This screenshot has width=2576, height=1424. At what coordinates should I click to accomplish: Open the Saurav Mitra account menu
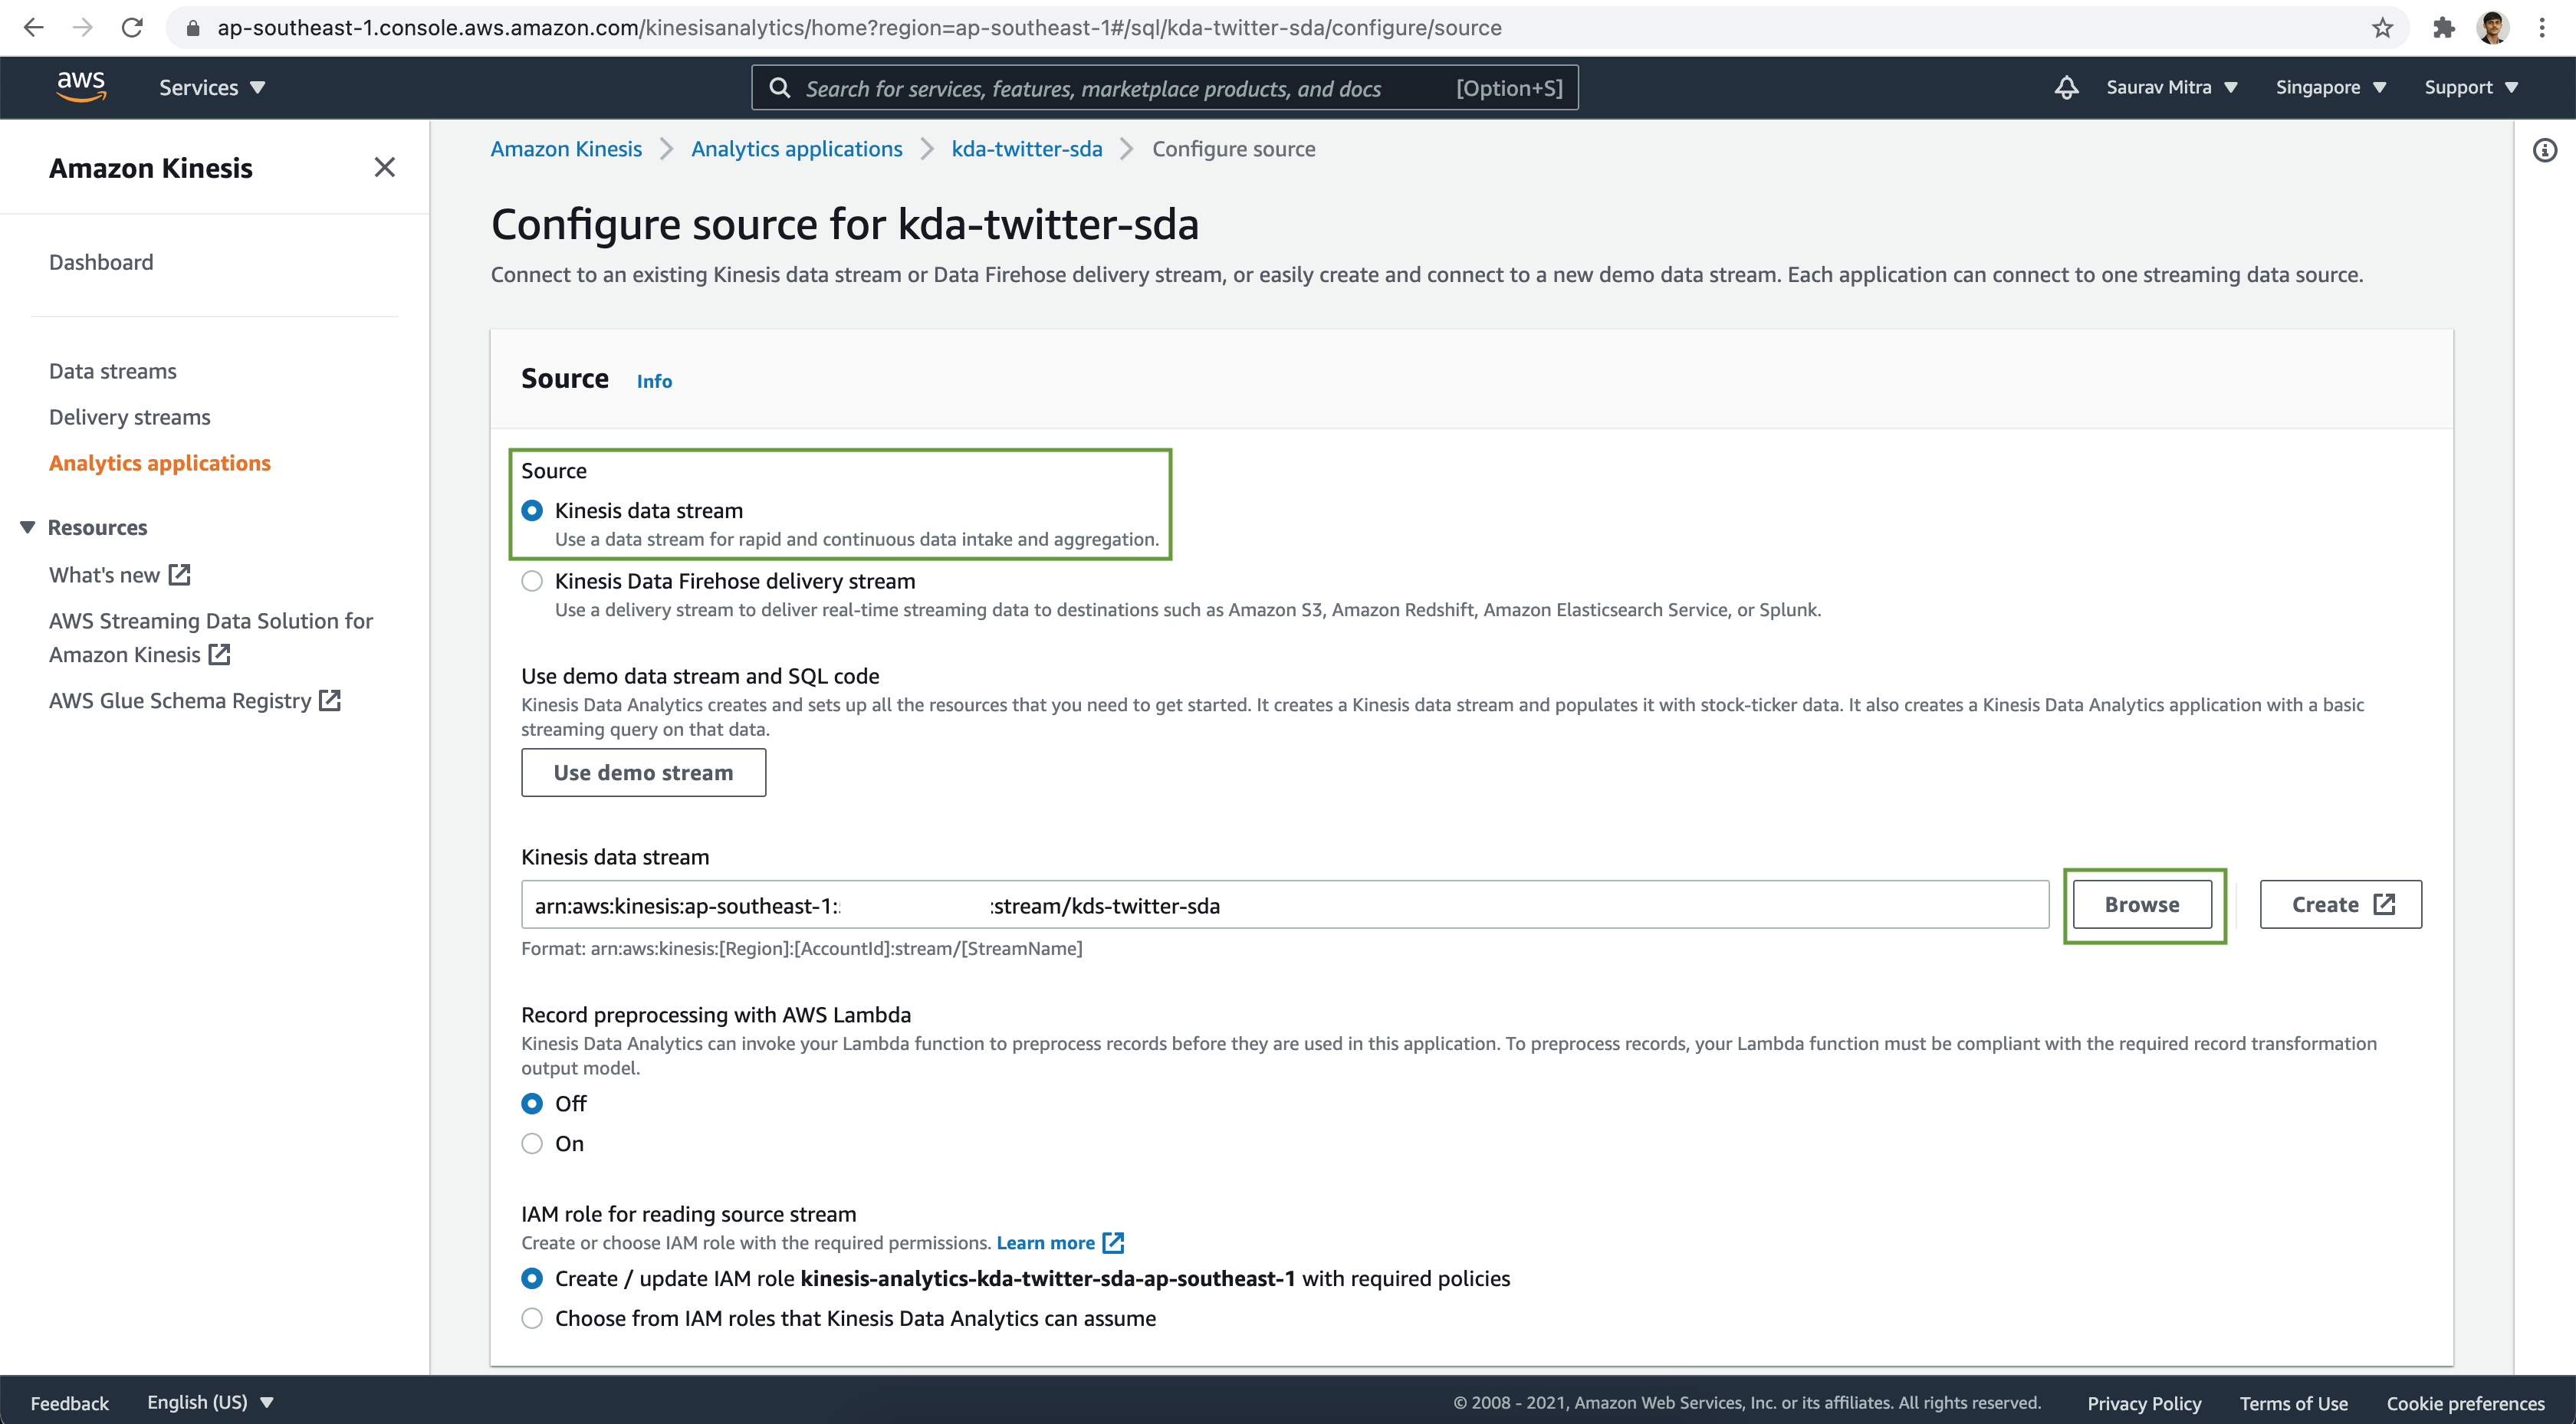[x=2171, y=88]
